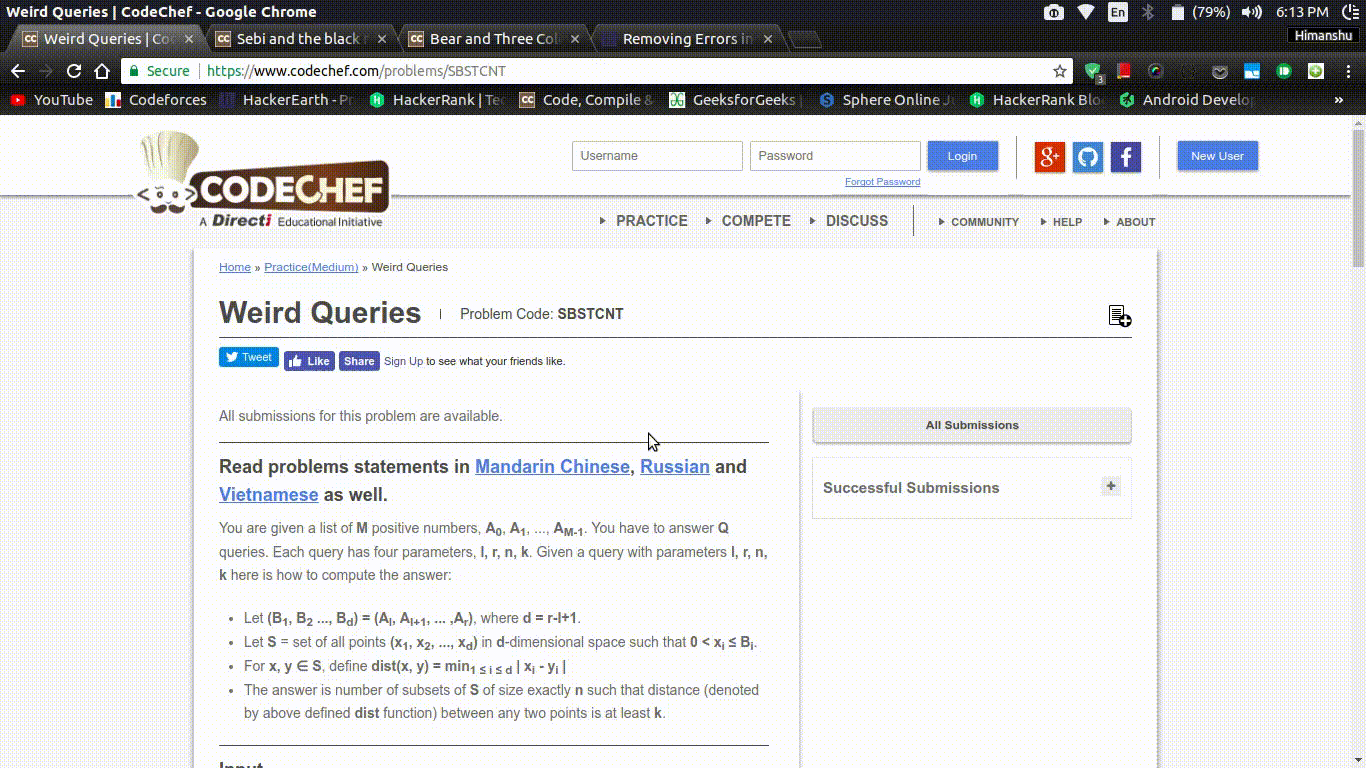The height and width of the screenshot is (768, 1366).
Task: Open the Mandarin Chinese problem statement
Action: tap(552, 467)
